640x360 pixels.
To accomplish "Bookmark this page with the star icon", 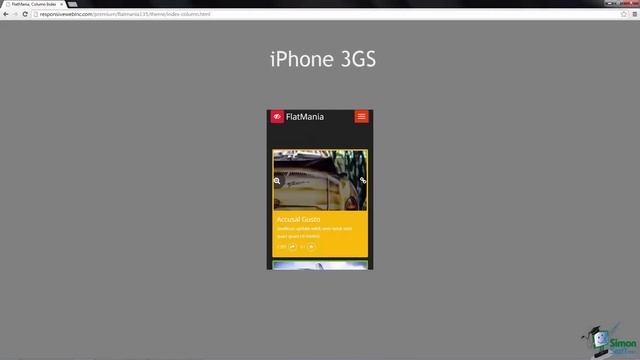I will point(624,14).
